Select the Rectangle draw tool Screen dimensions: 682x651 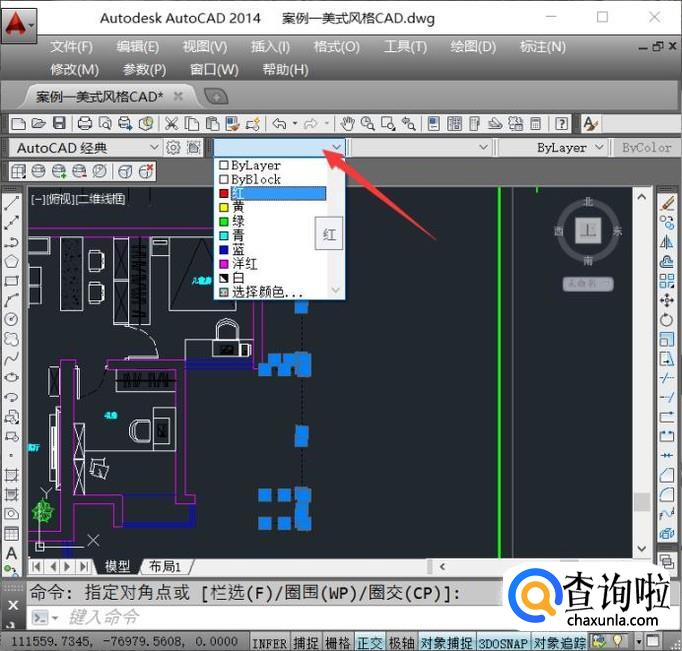12,280
